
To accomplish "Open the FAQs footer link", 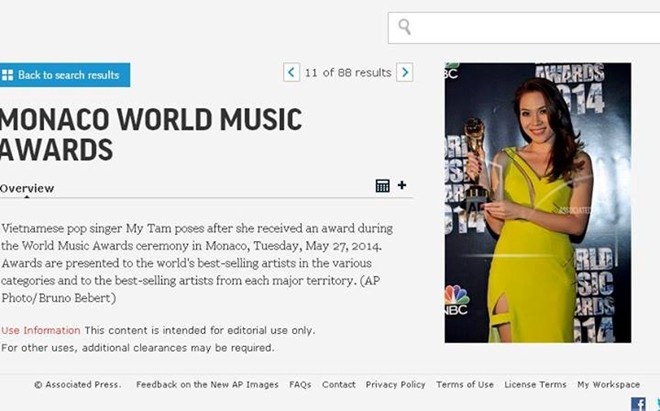I will pyautogui.click(x=300, y=385).
